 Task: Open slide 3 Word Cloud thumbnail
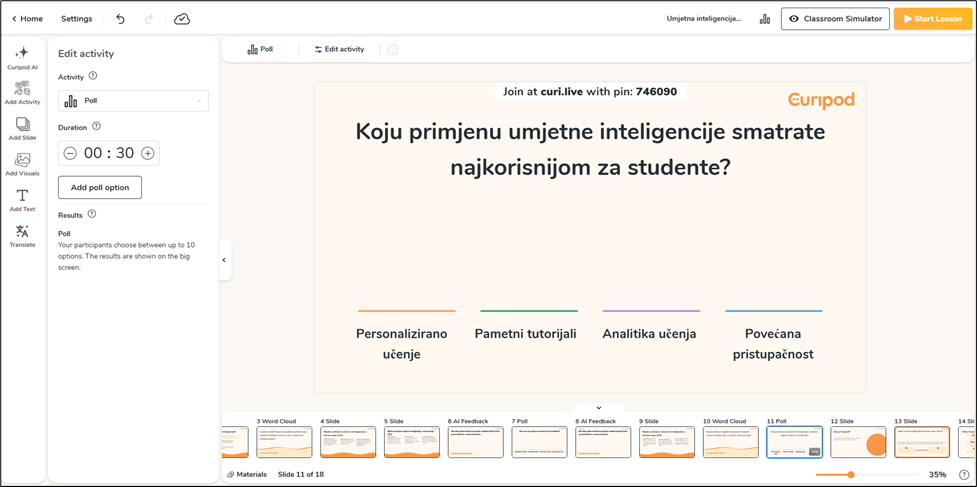click(x=284, y=442)
